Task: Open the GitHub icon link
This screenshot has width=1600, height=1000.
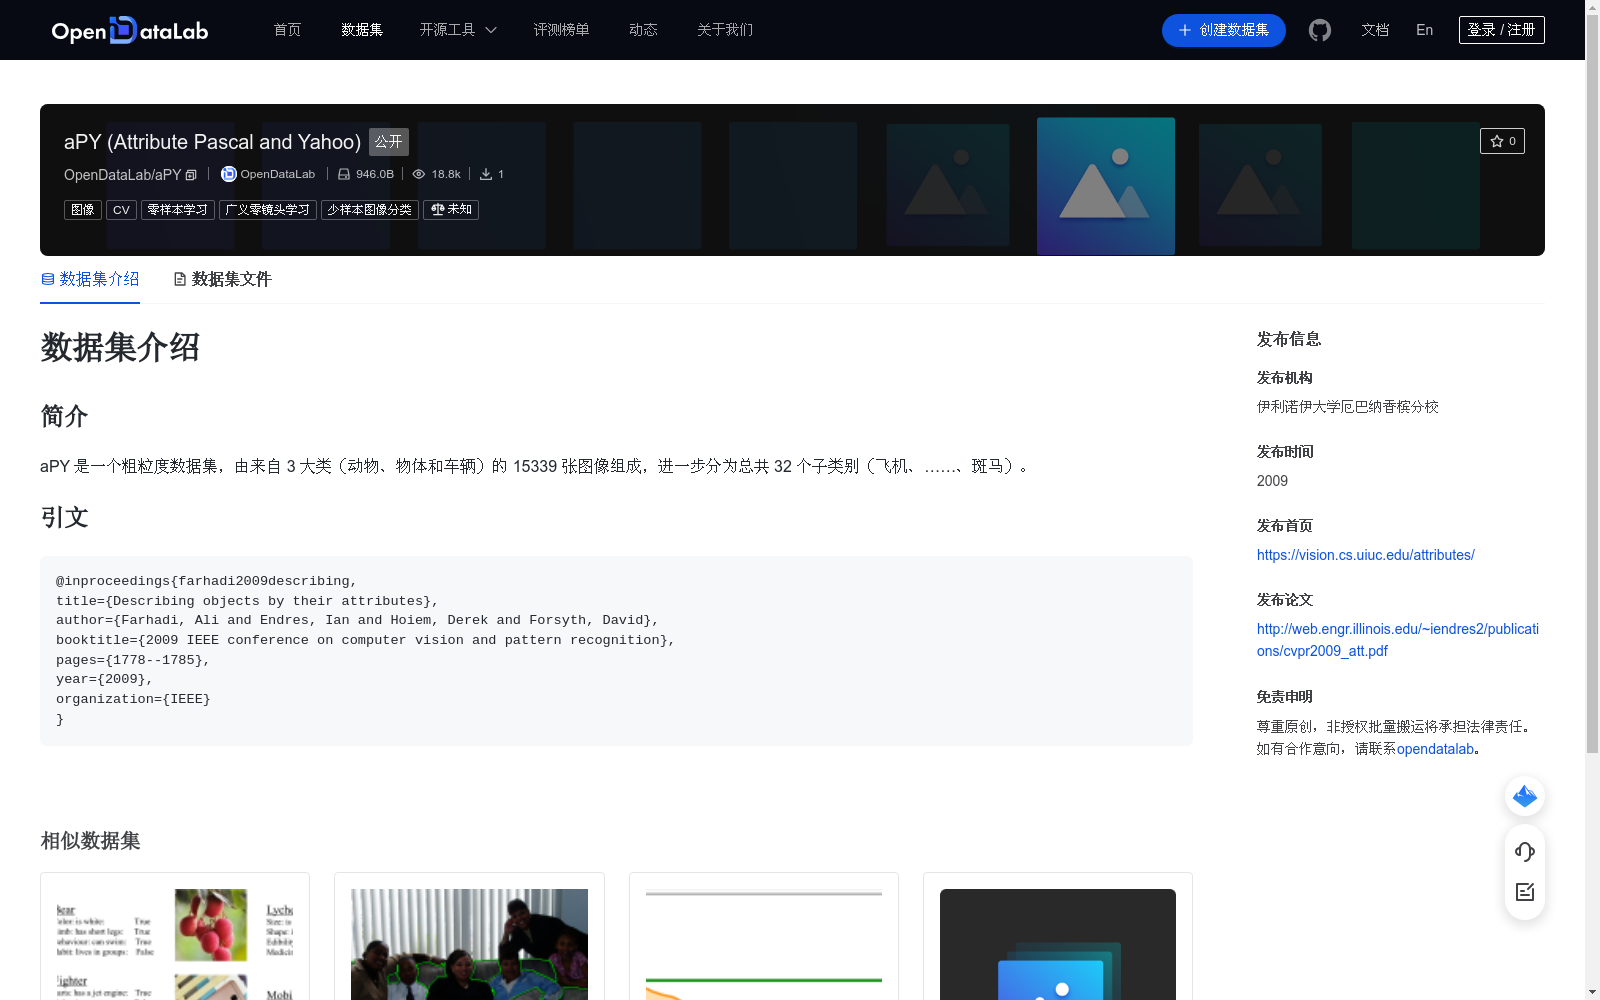Action: (1320, 30)
